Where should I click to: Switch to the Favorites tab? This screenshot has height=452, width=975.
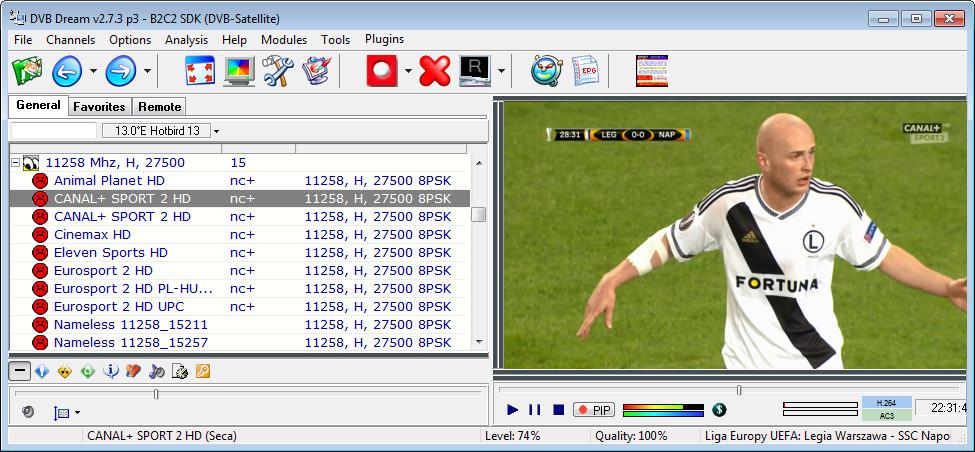coord(99,107)
